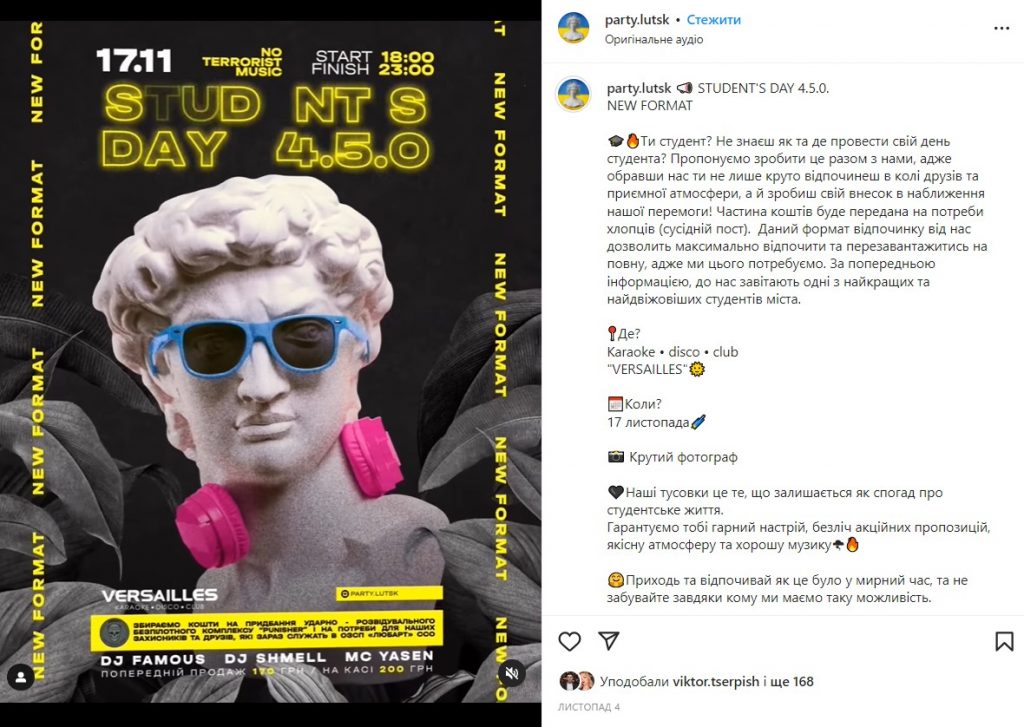
Task: Click the liker avatars next to Уподобали
Action: coord(577,681)
